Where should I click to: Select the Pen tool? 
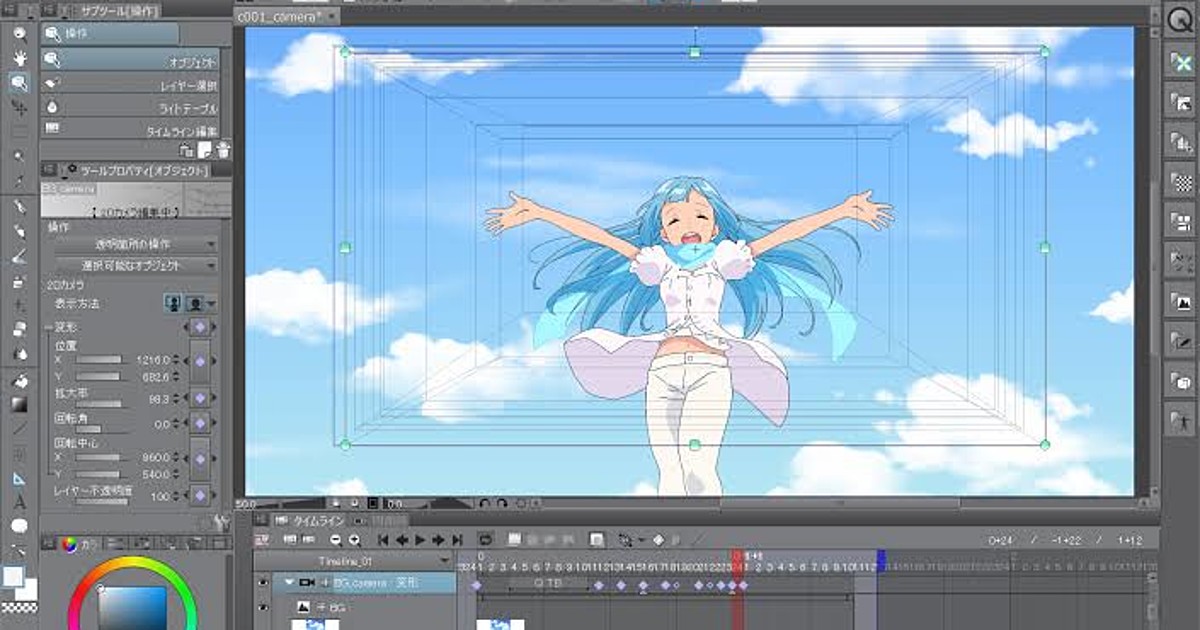tap(19, 207)
